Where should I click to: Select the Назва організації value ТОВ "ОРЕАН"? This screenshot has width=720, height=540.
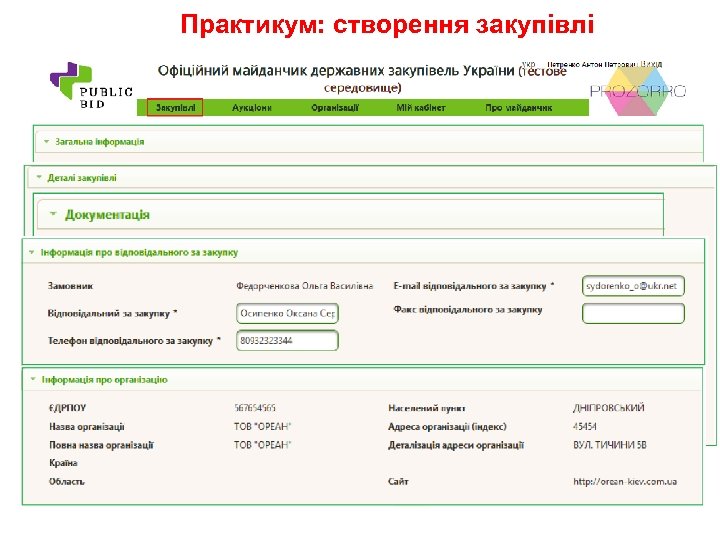click(x=263, y=427)
